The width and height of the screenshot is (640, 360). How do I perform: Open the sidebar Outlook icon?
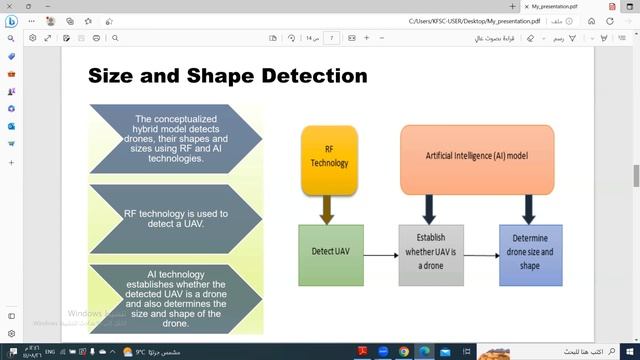click(x=11, y=126)
